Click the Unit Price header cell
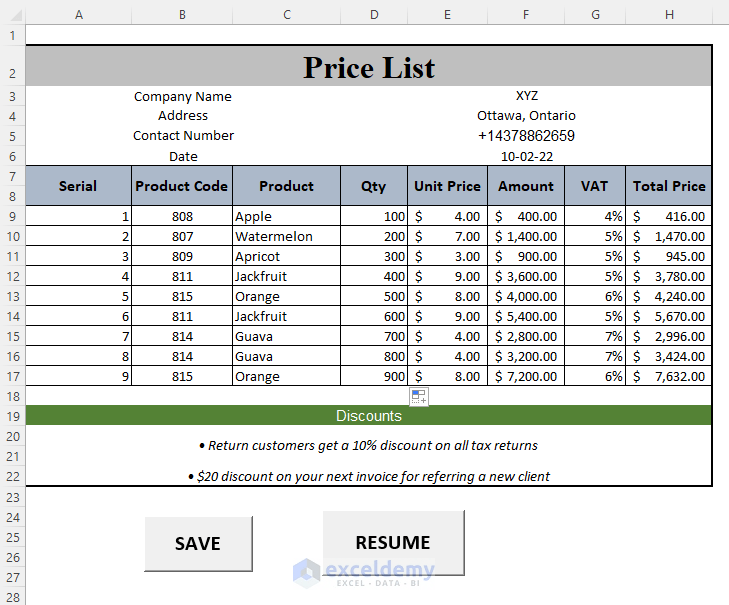729x605 pixels. [x=447, y=186]
